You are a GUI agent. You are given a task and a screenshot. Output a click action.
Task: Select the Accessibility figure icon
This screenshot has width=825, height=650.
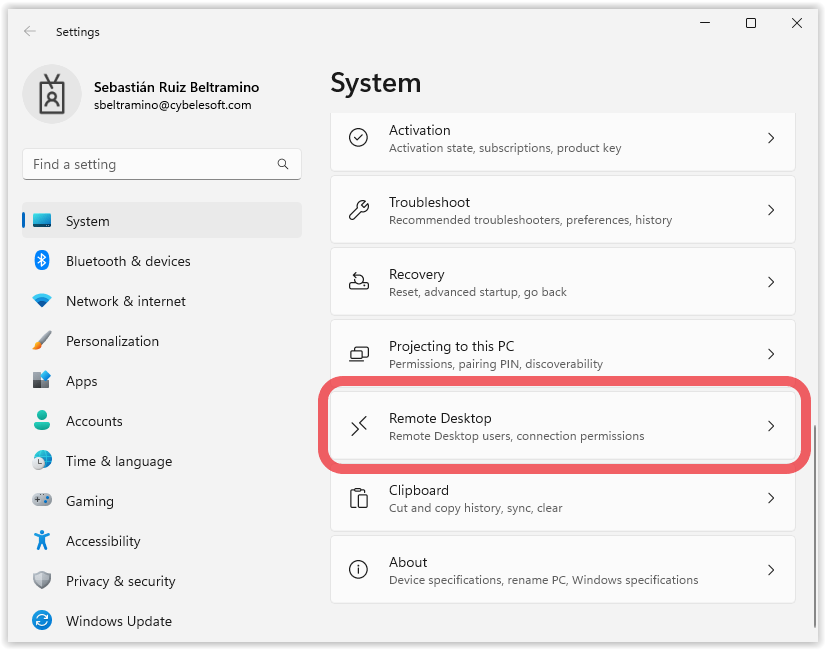click(x=41, y=541)
